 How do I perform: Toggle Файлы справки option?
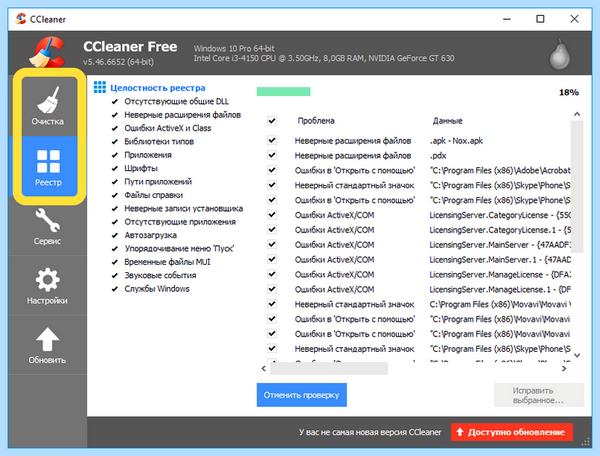114,195
